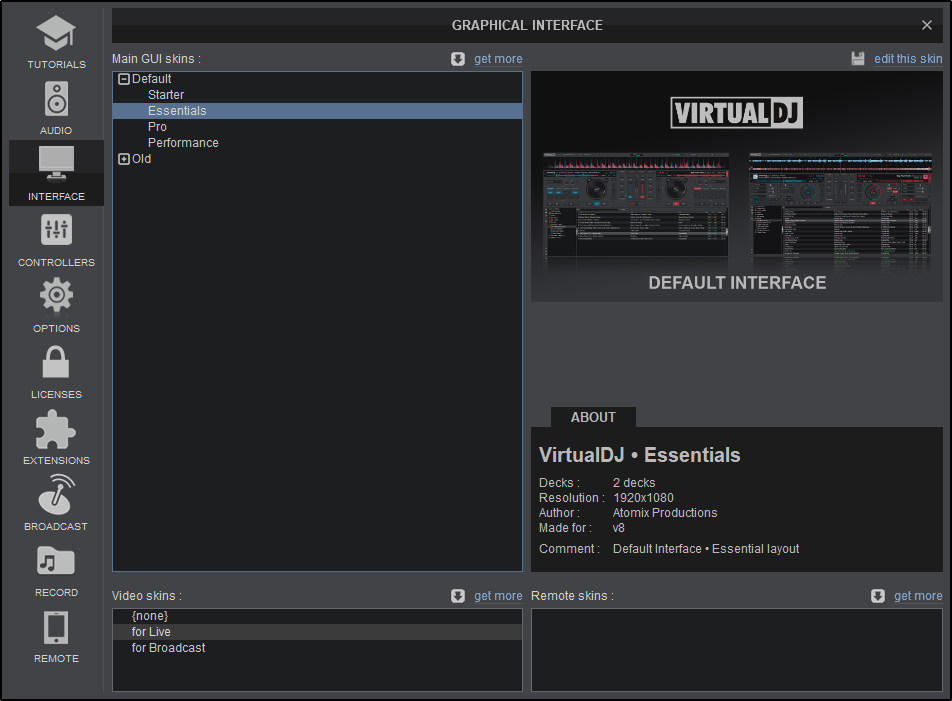This screenshot has width=952, height=701.
Task: Open the Tutorials graduation cap icon
Action: point(56,32)
